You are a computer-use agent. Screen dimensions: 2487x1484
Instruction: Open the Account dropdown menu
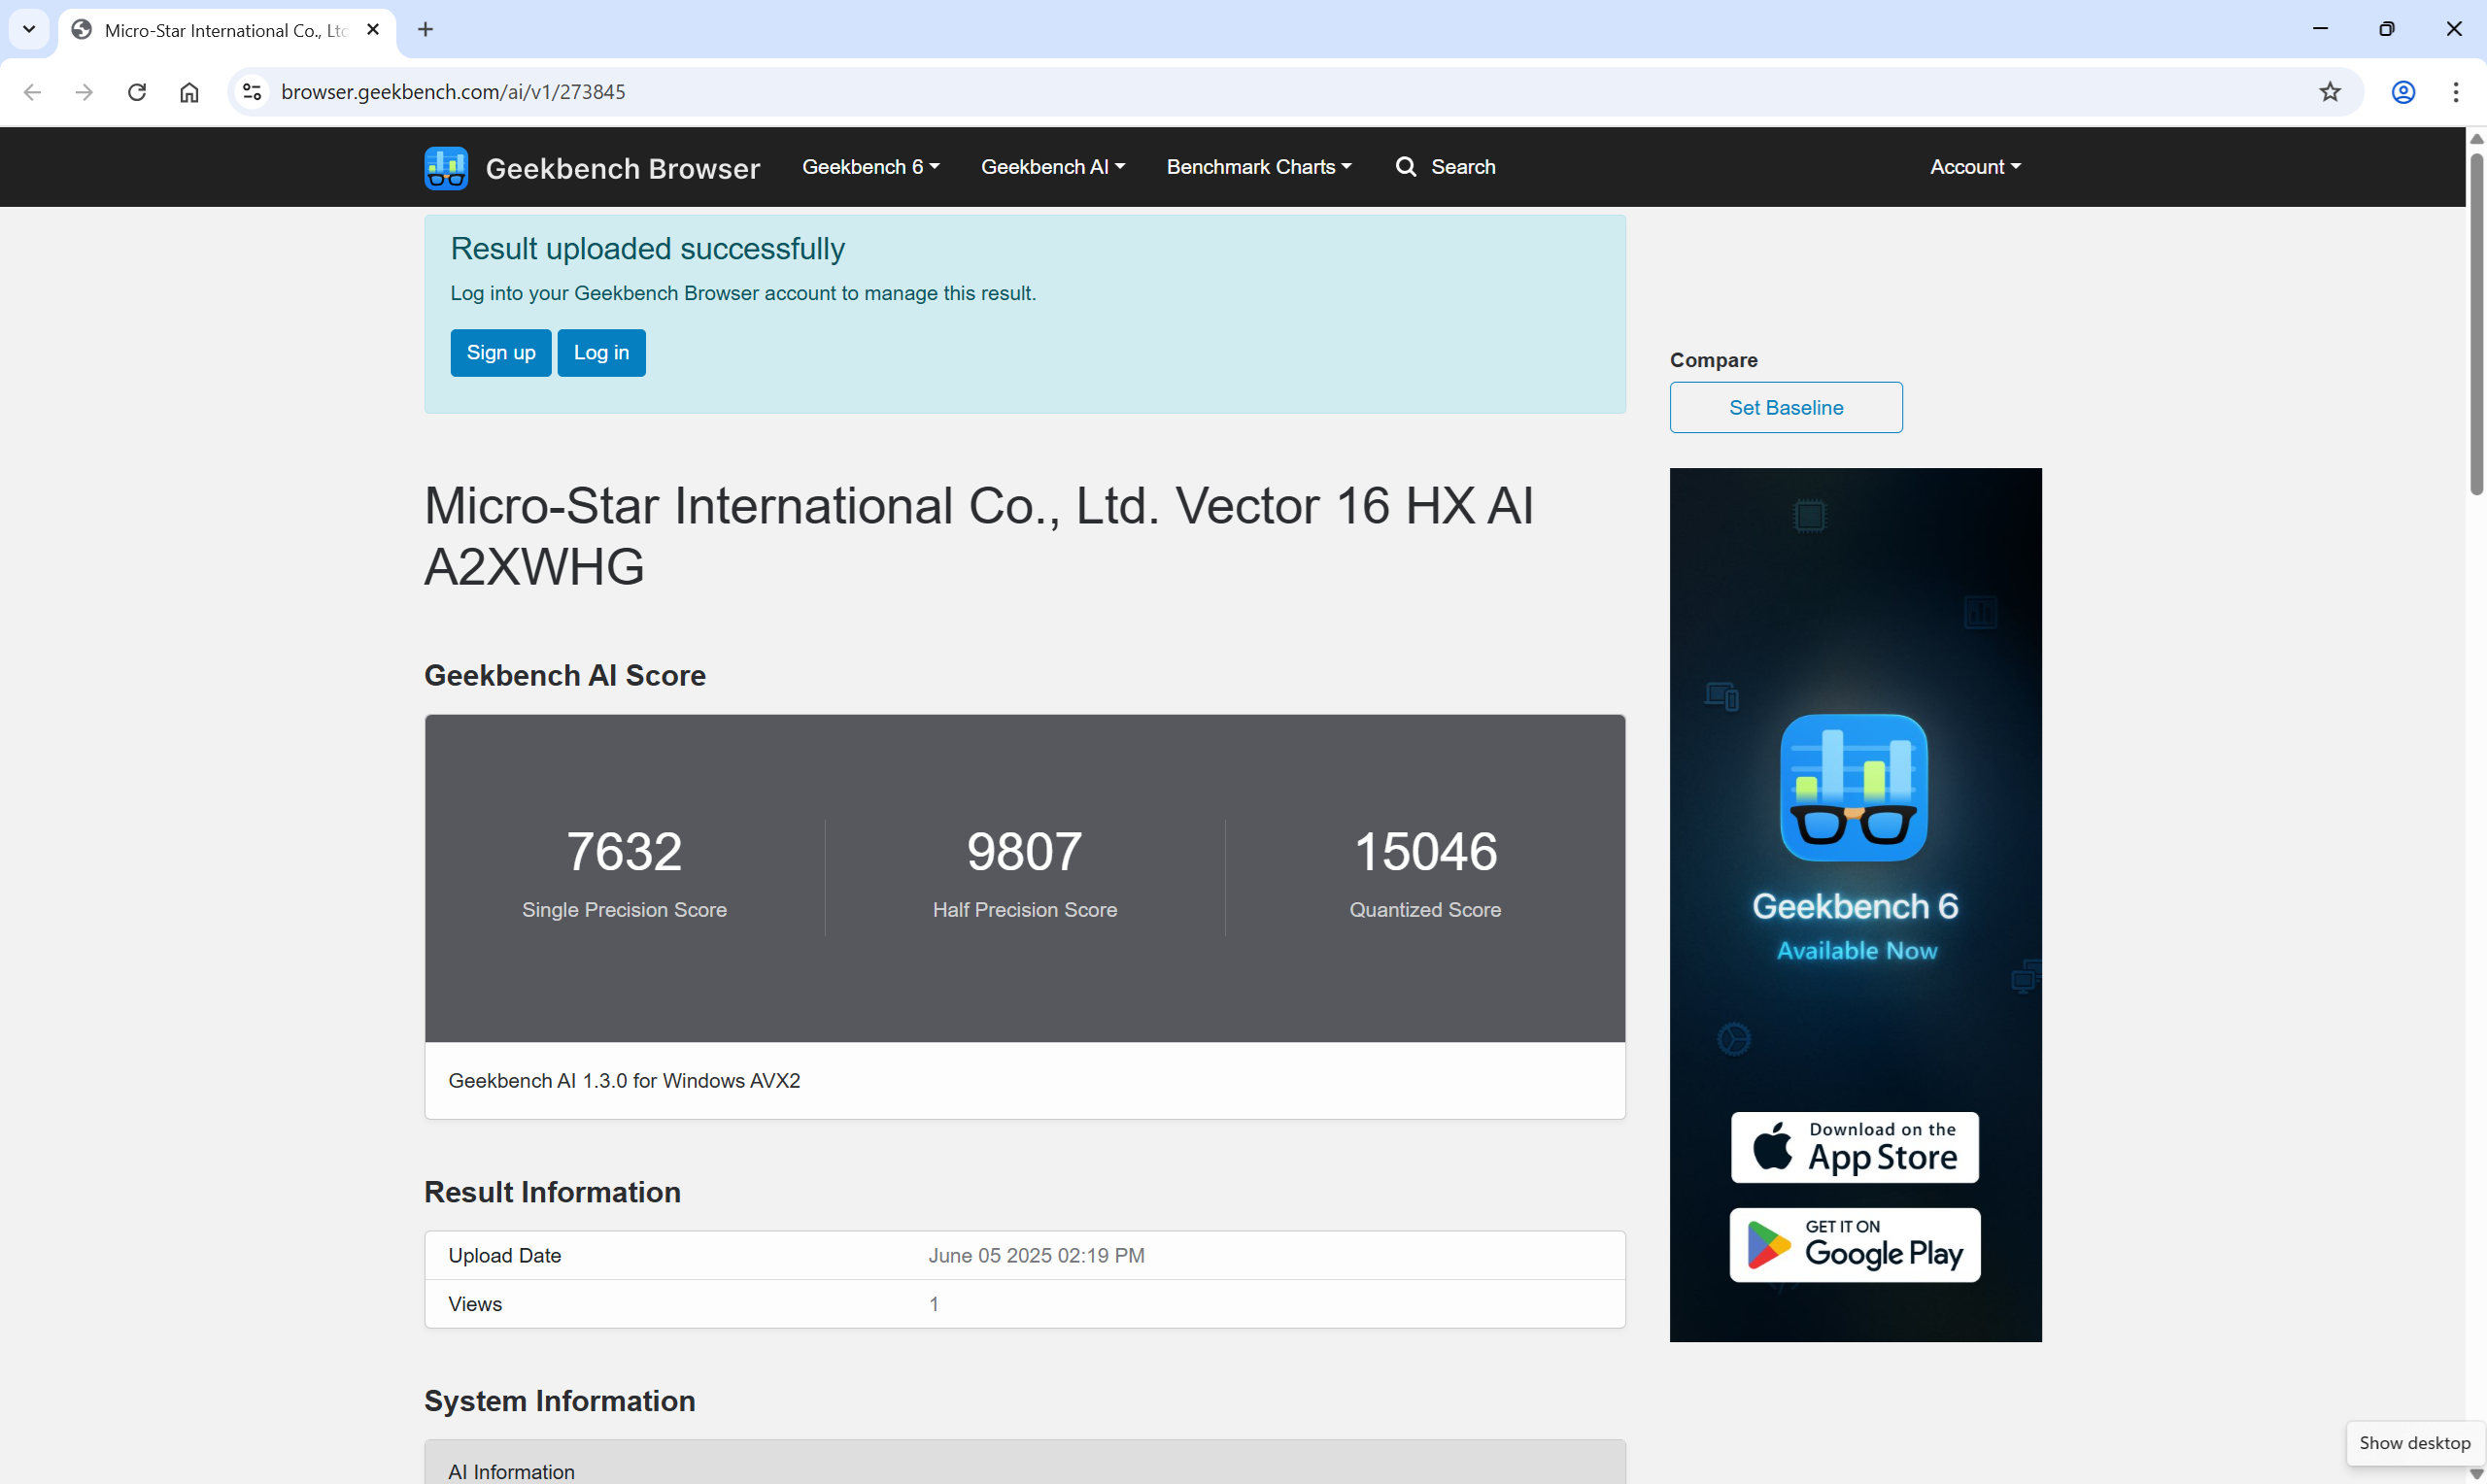[x=1975, y=167]
